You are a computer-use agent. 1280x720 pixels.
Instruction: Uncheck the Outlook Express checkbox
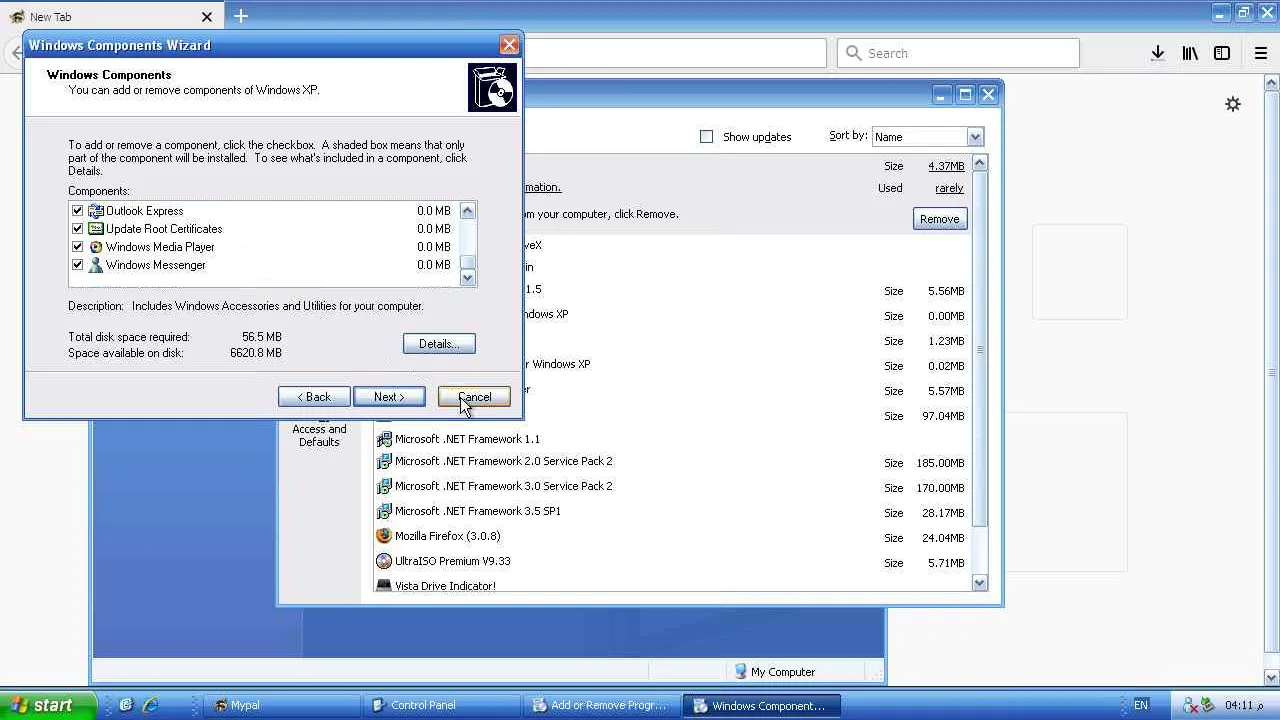tap(77, 211)
